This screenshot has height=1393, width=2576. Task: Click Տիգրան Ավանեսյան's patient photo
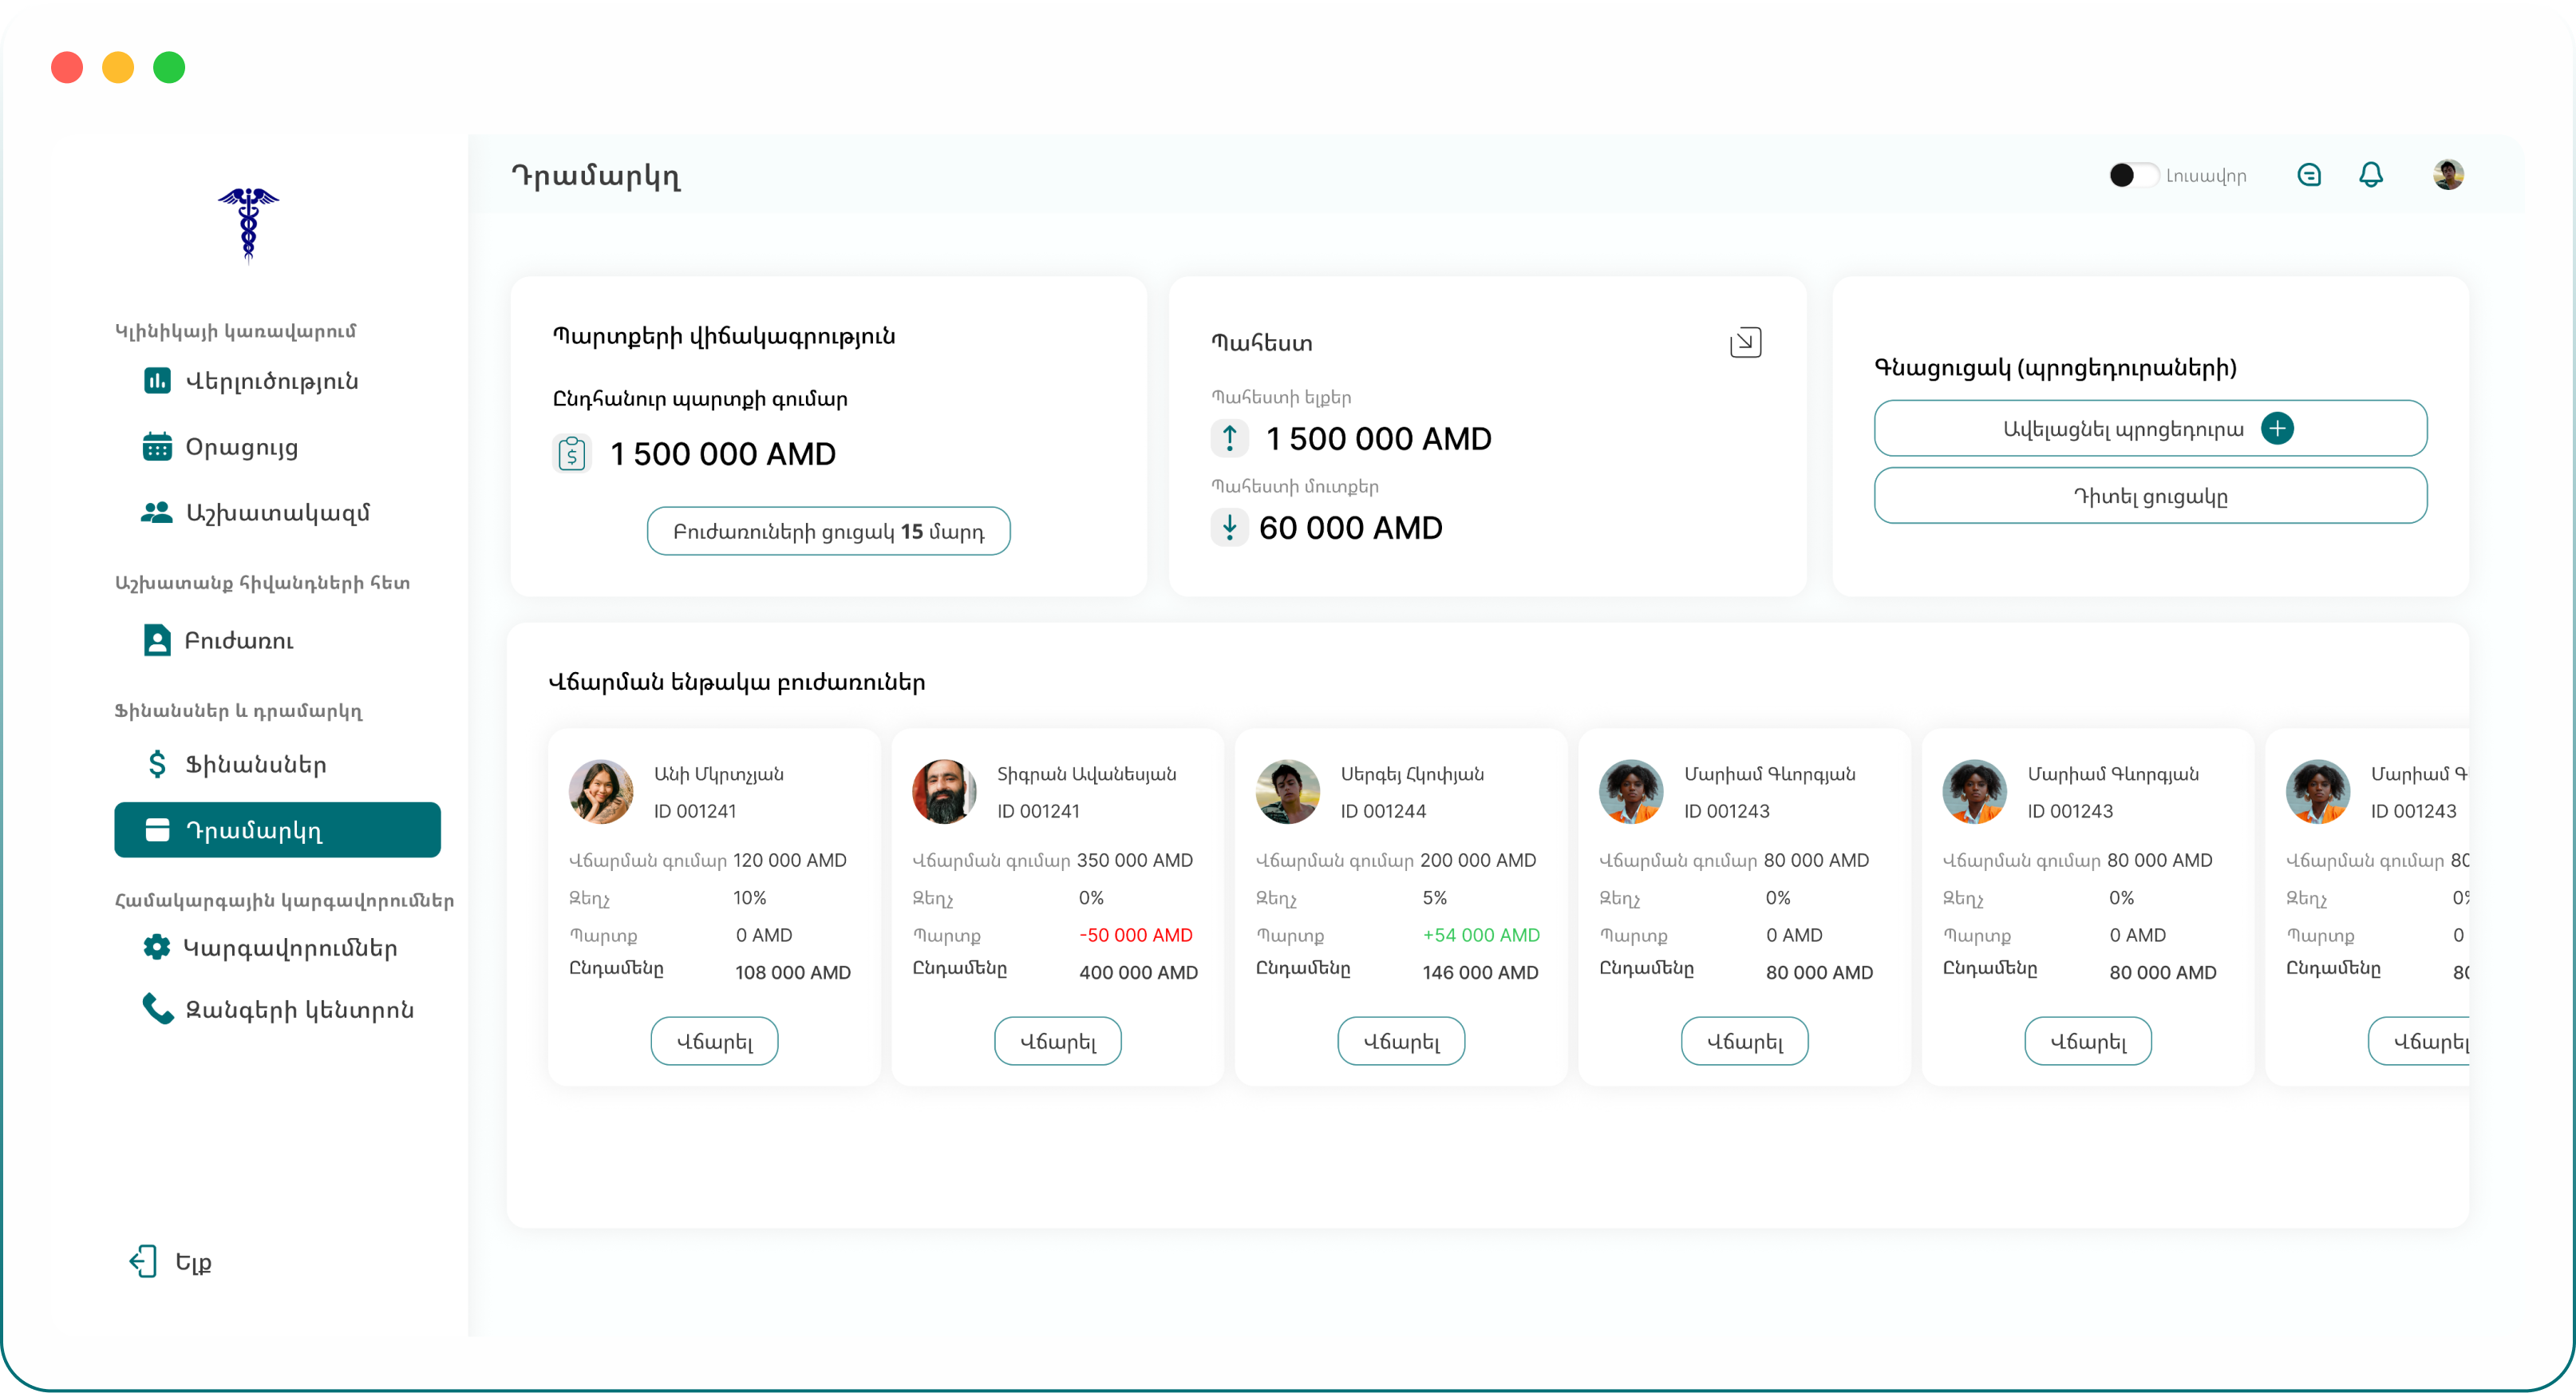[943, 792]
